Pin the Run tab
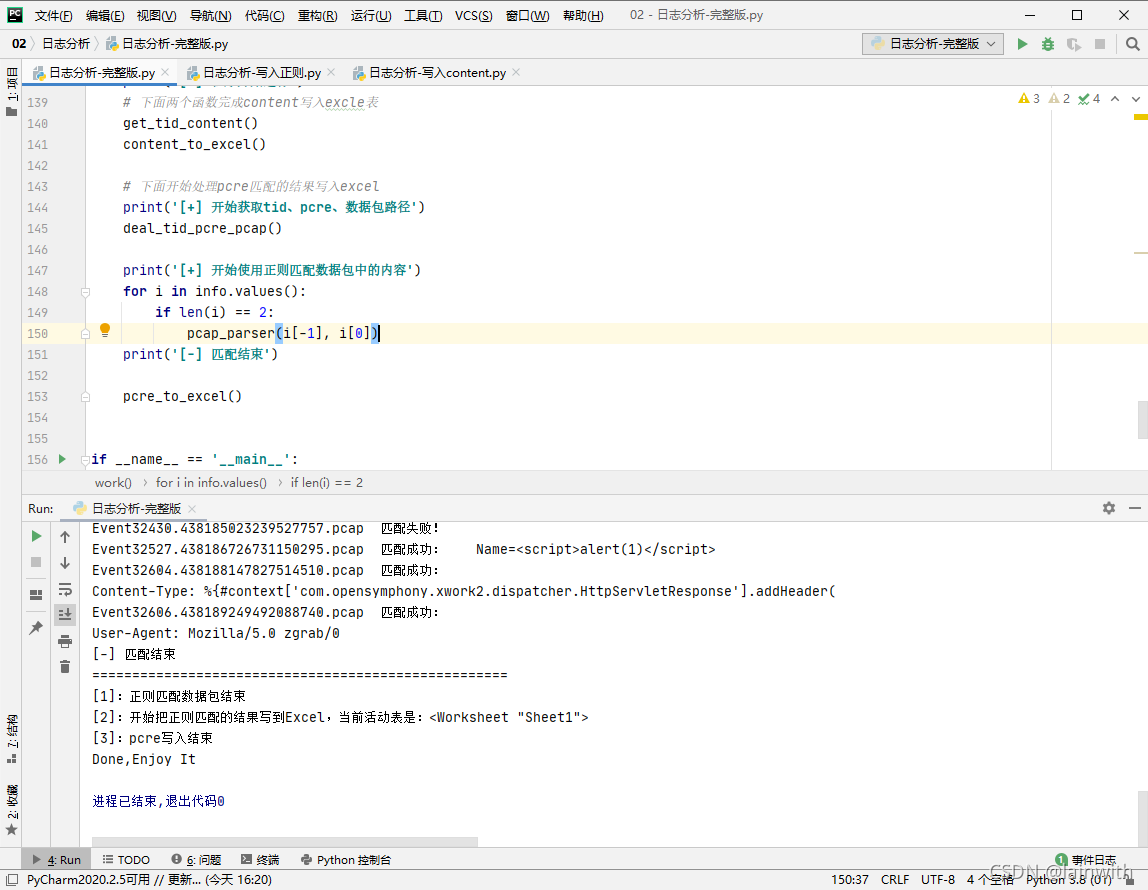 (x=36, y=627)
